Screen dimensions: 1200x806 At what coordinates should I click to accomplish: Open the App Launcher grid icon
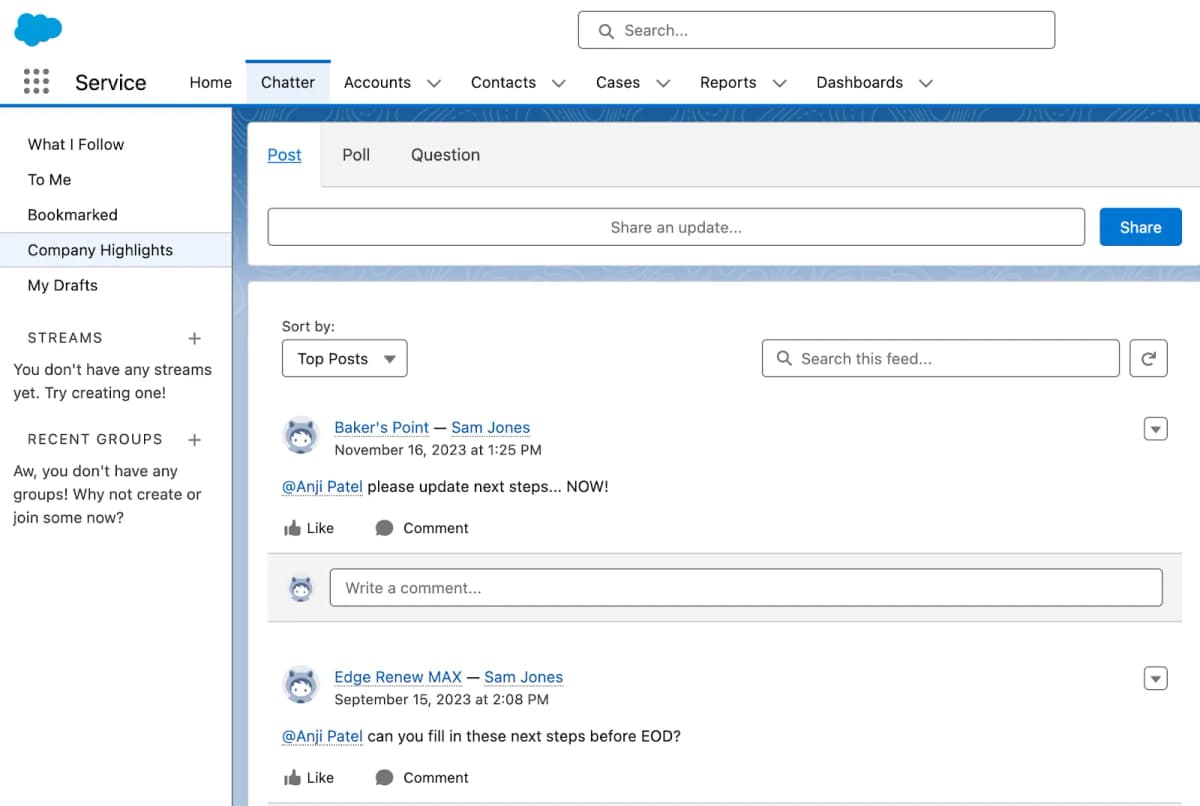(x=36, y=82)
